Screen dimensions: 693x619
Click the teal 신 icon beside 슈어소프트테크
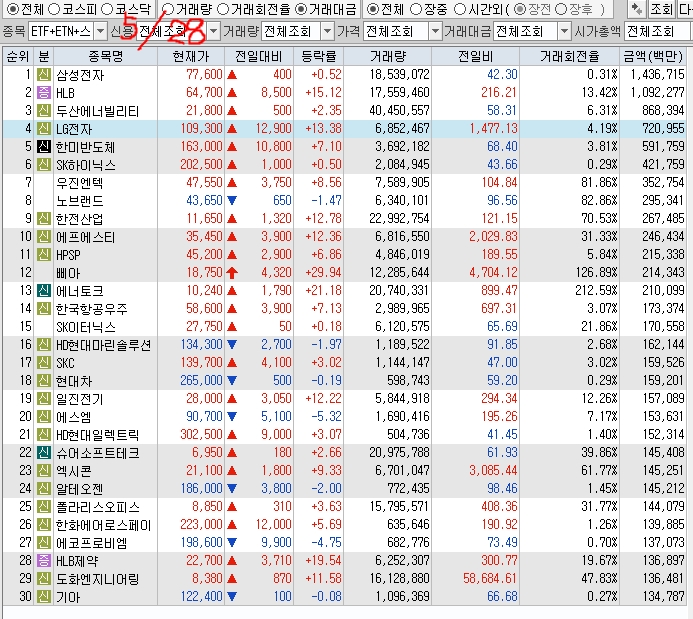(44, 453)
